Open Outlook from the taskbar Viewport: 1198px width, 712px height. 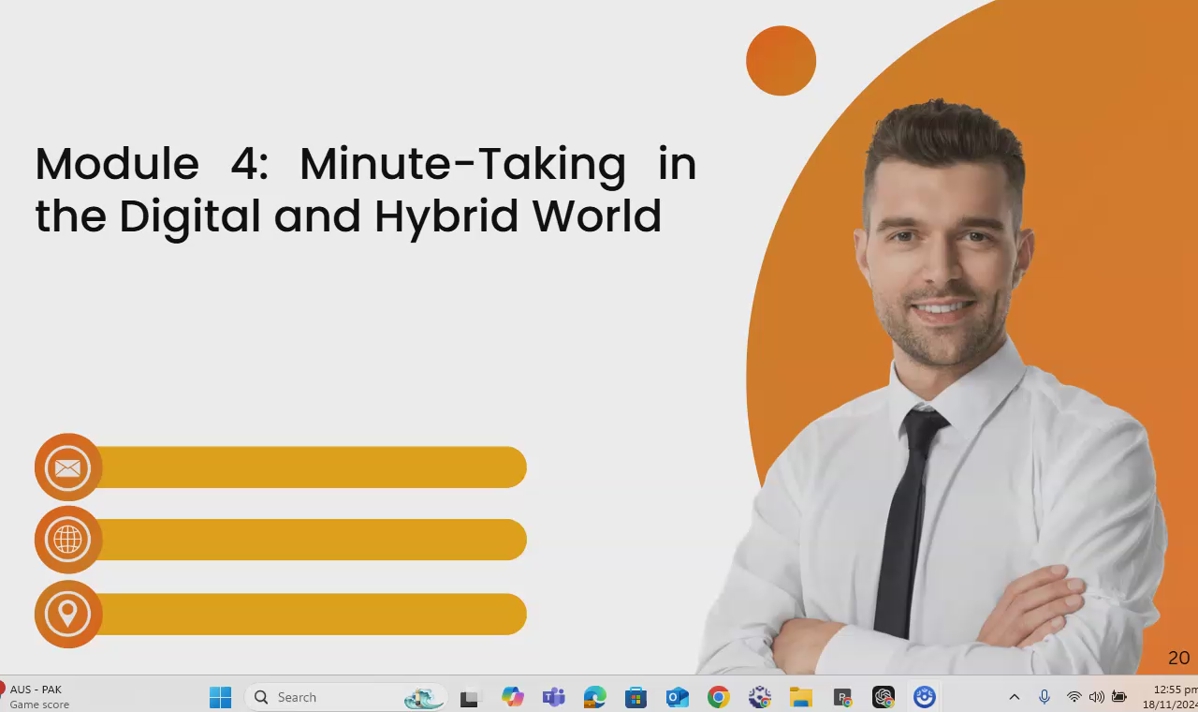(x=677, y=697)
